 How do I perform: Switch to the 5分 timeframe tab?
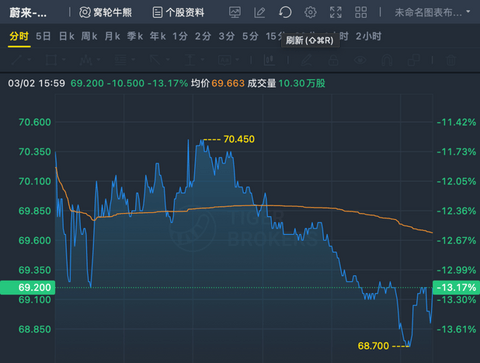[250, 36]
